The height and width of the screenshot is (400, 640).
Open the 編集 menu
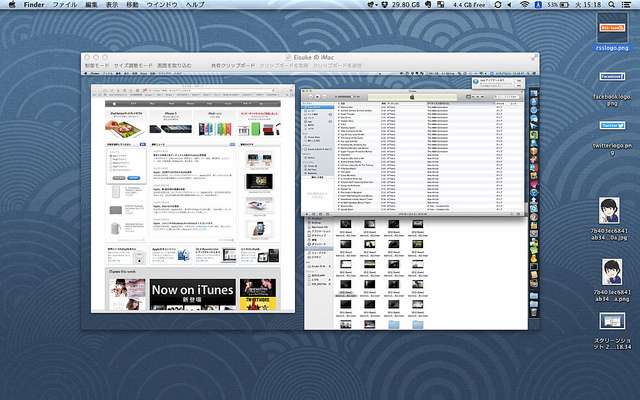pos(91,4)
